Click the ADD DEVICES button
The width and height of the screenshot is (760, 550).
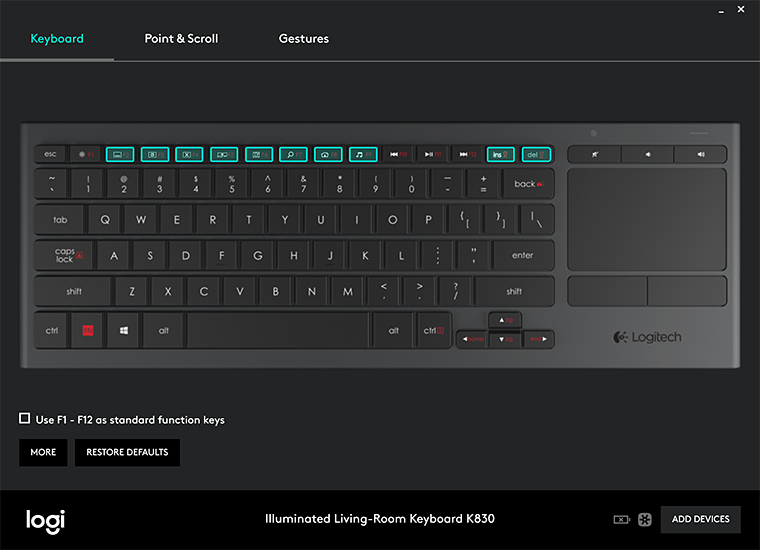pos(700,519)
